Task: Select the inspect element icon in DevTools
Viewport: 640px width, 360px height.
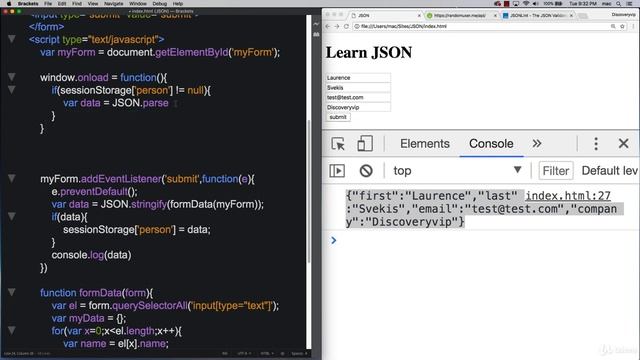Action: pyautogui.click(x=338, y=144)
